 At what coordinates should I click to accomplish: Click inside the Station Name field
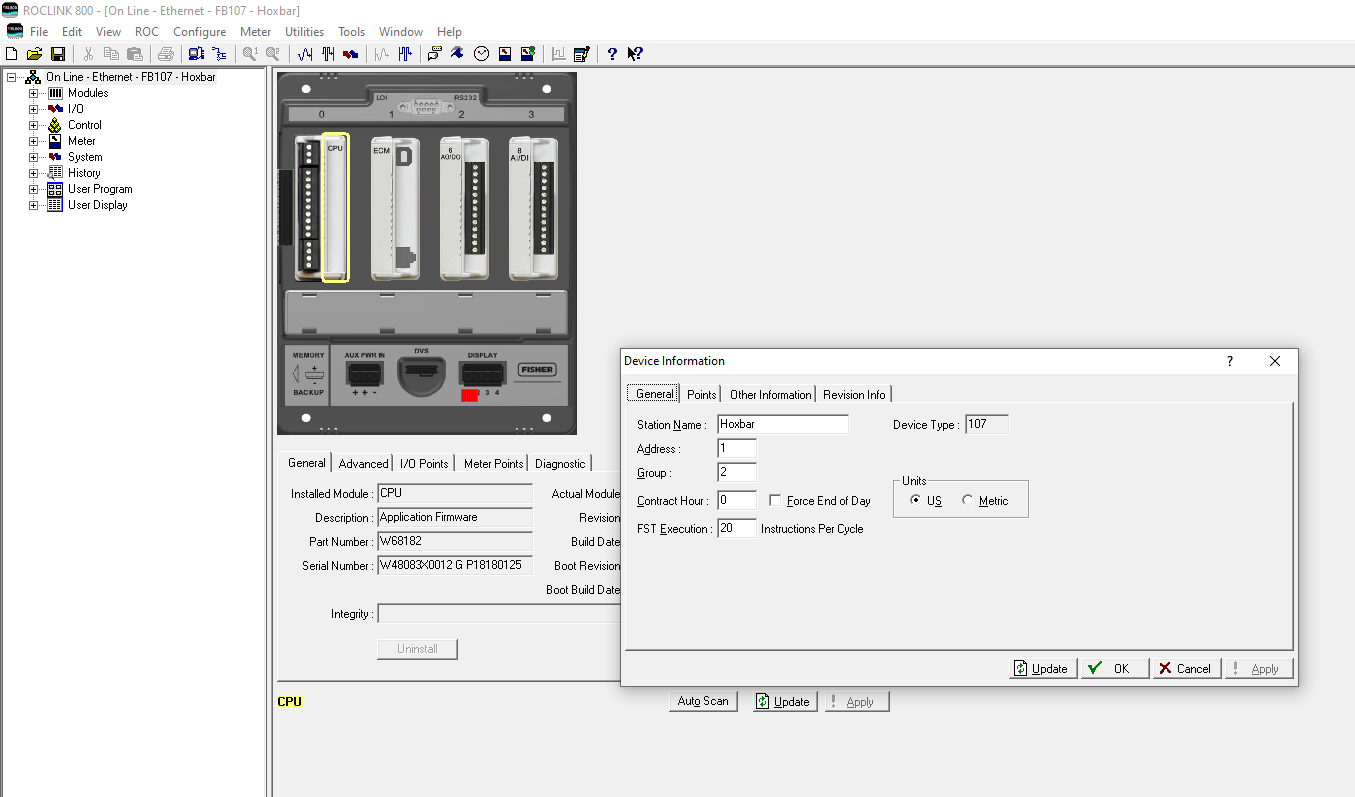781,423
